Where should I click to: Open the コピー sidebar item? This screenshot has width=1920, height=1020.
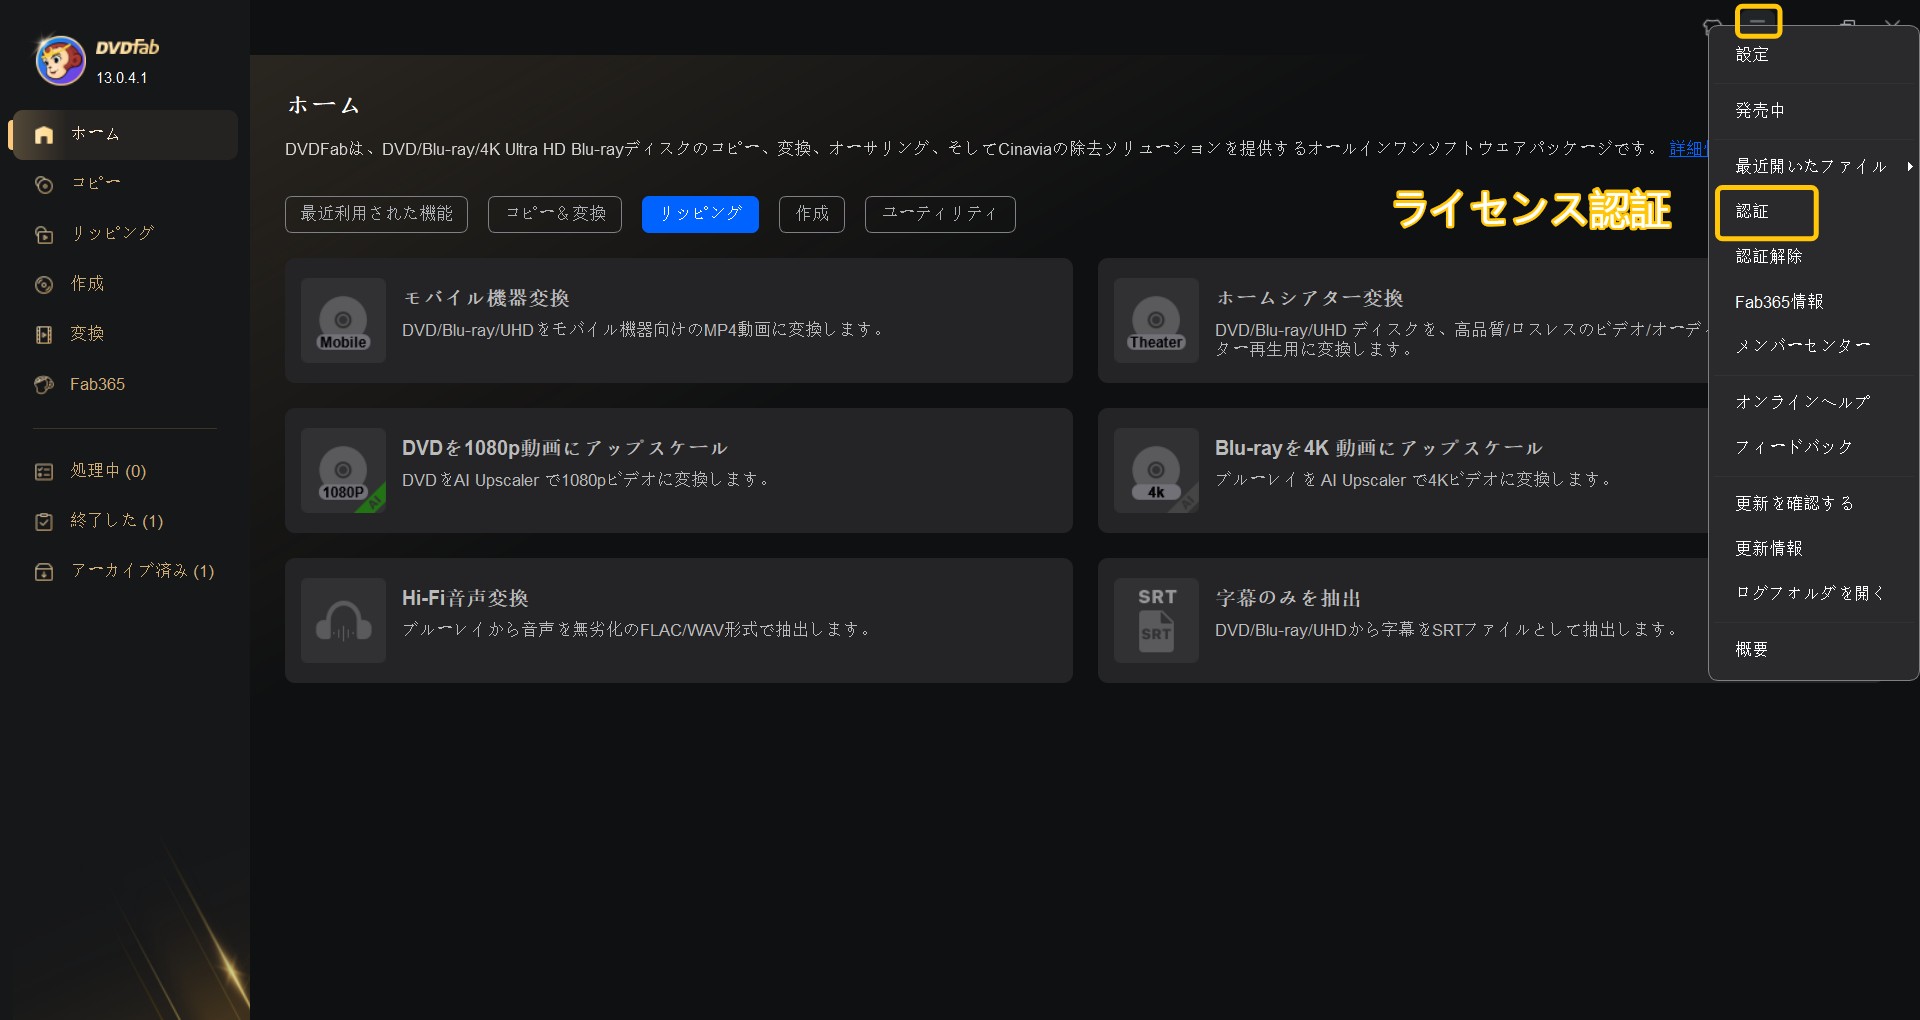coord(124,185)
